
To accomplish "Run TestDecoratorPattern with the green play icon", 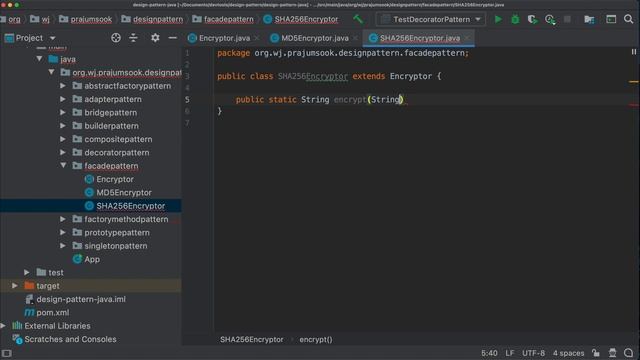I will 498,19.
